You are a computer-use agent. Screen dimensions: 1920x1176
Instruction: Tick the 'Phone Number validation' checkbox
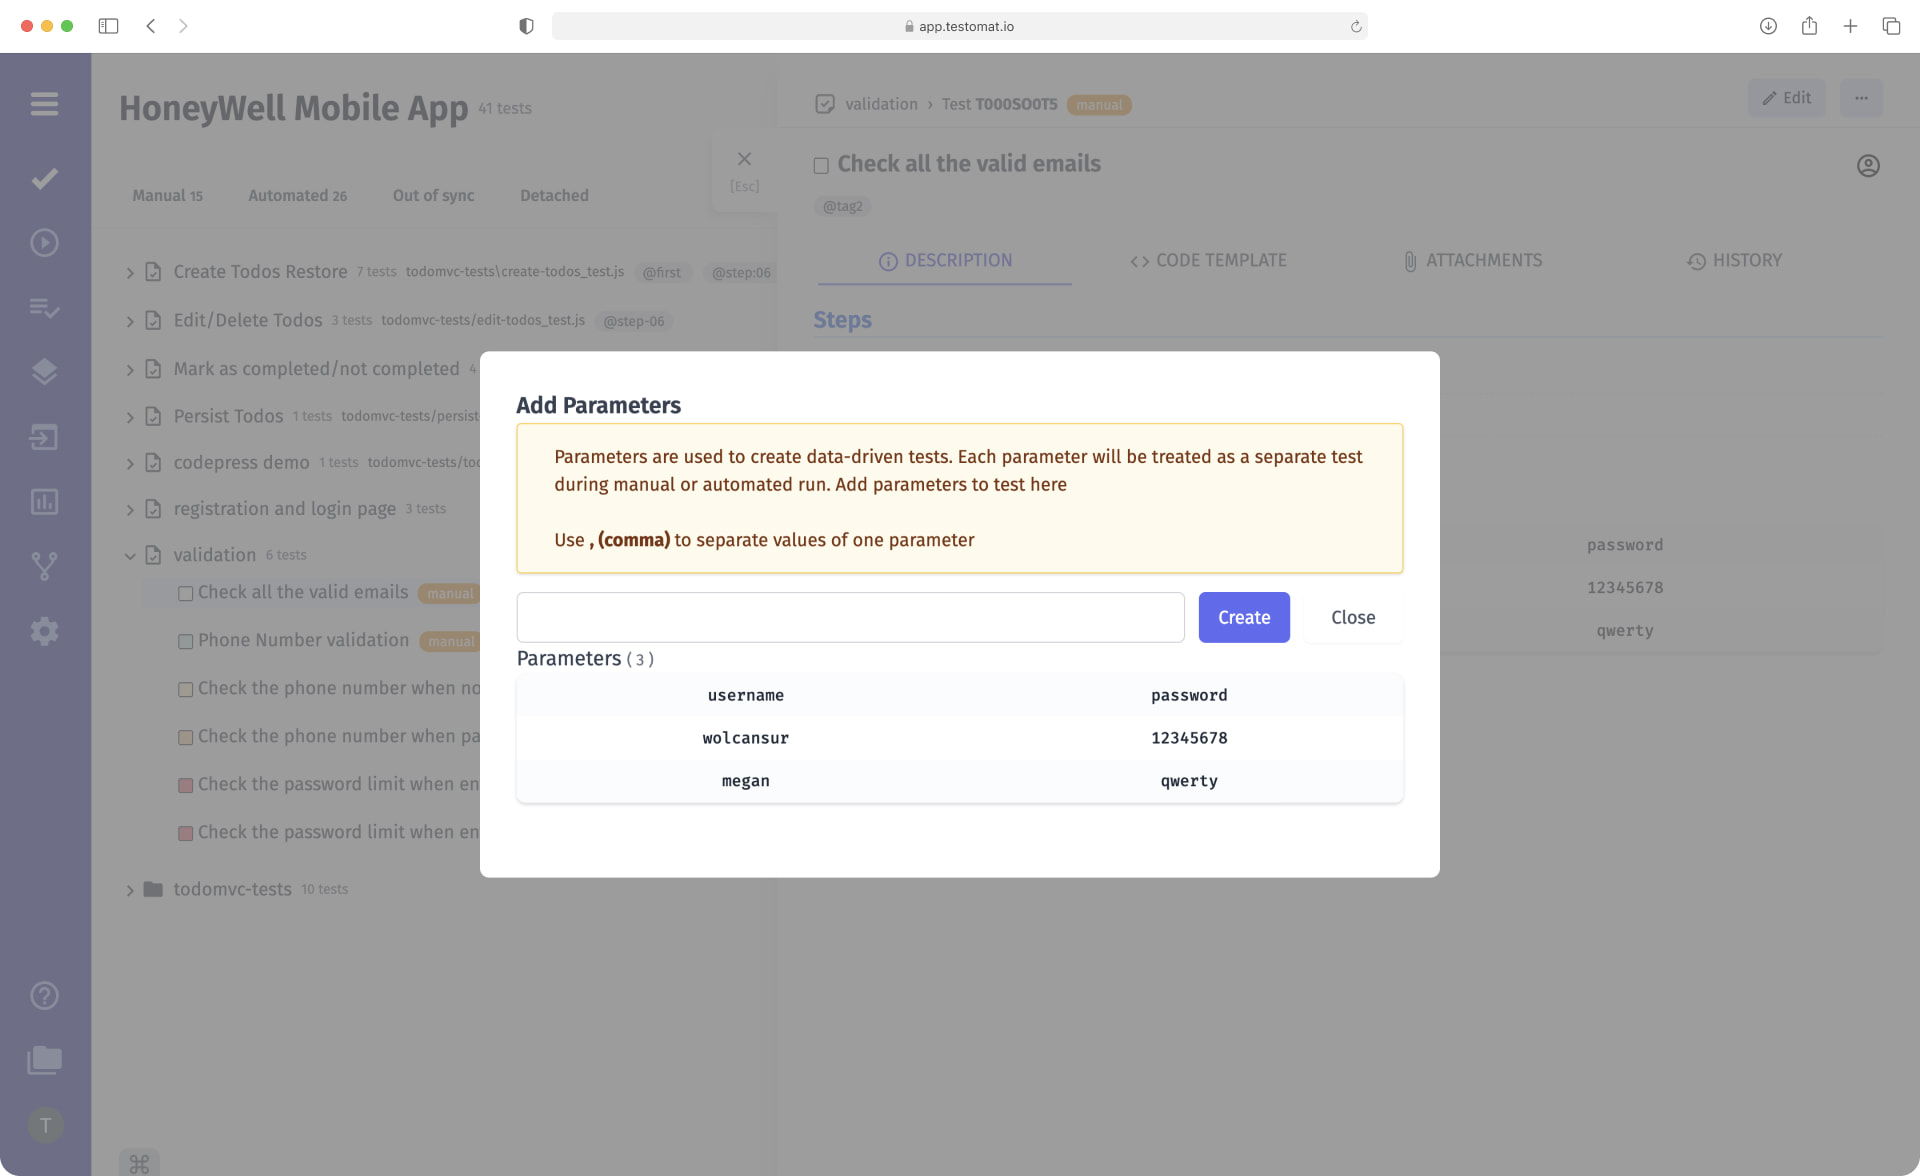(x=185, y=641)
